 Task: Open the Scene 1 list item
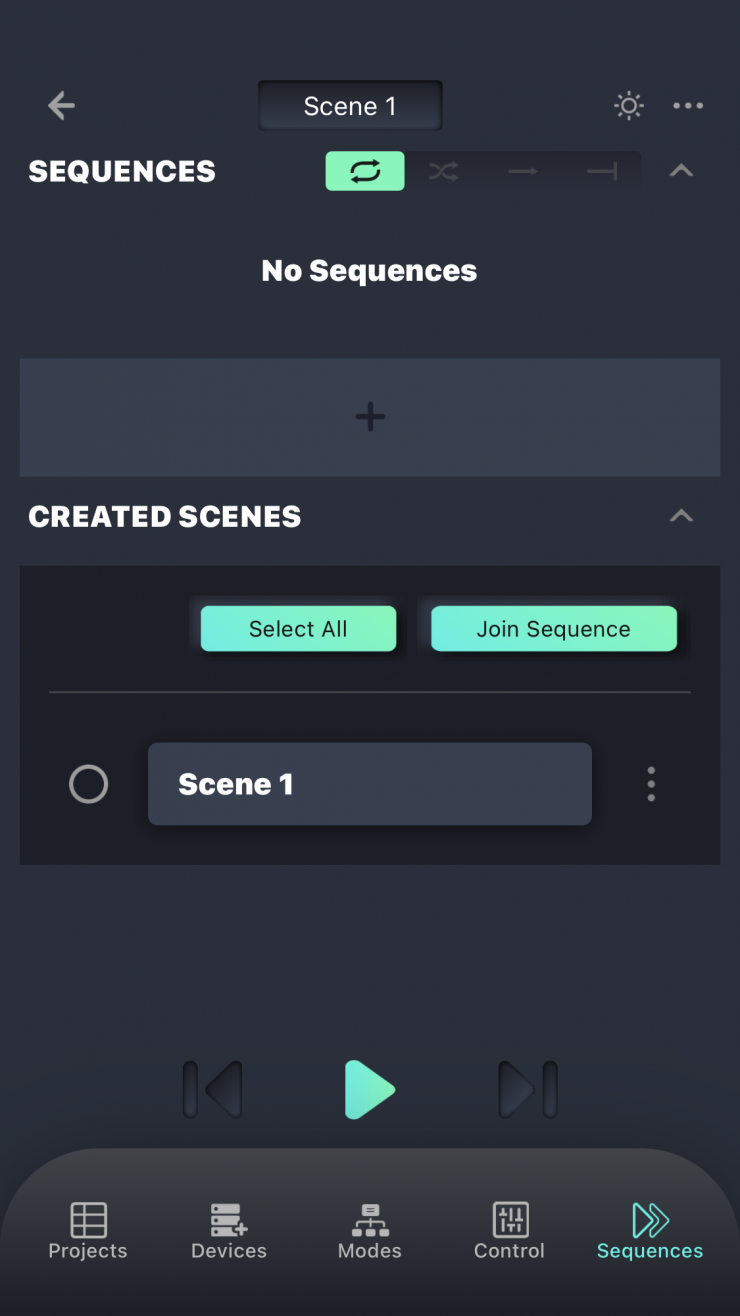(x=370, y=784)
